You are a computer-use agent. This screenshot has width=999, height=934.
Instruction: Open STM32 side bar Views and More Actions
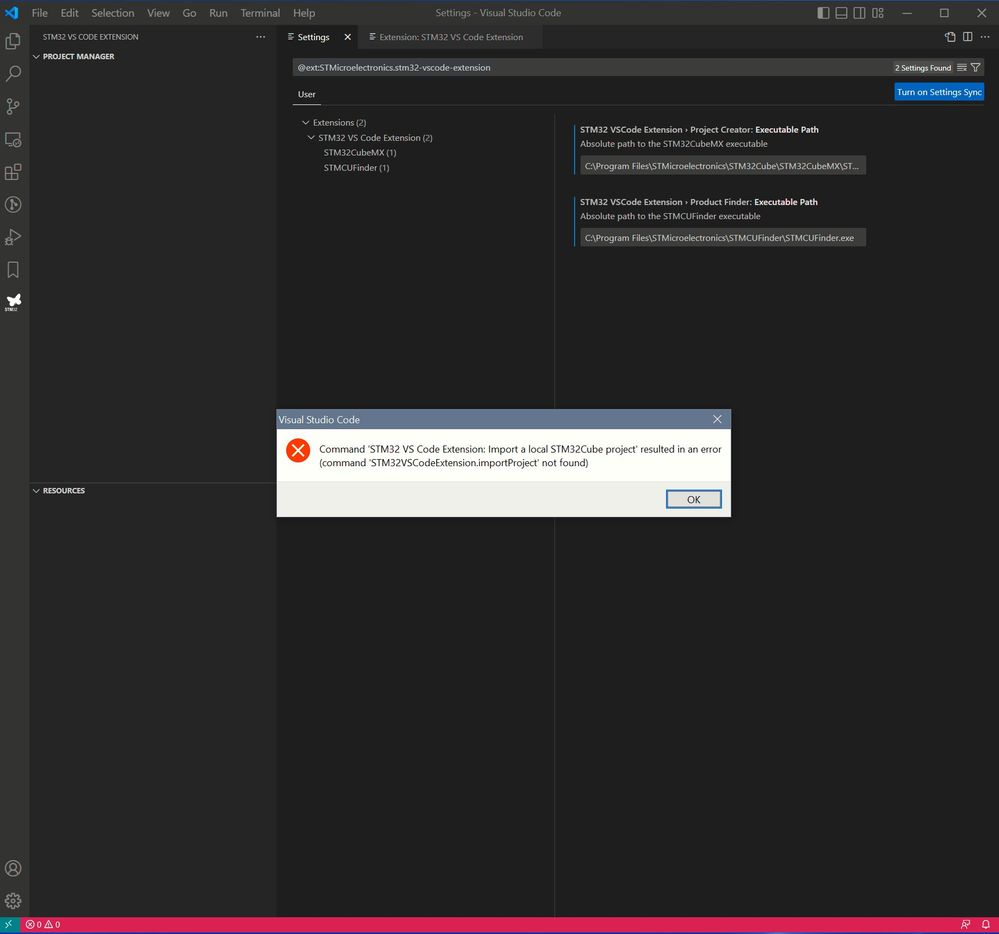tap(261, 37)
